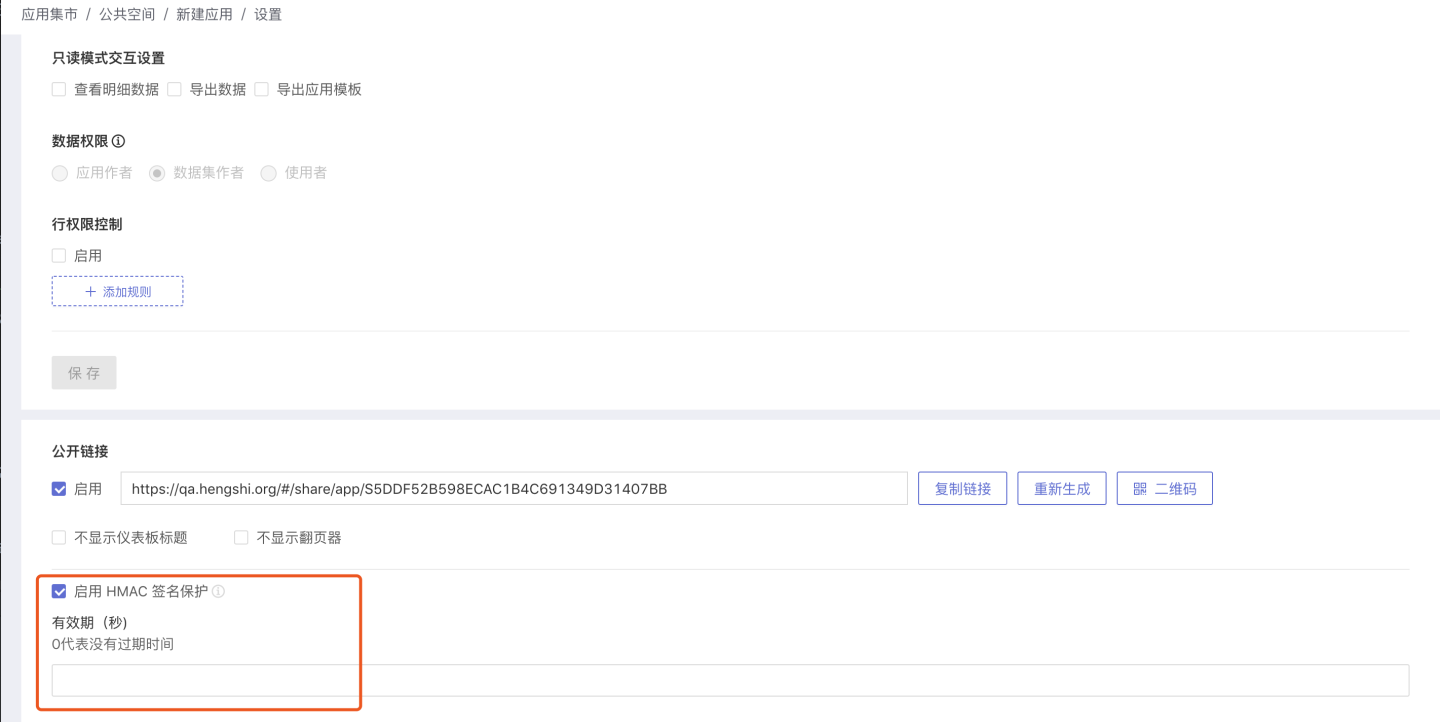Go to 应用集市 in the breadcrumb
This screenshot has height=722, width=1440.
pos(50,15)
